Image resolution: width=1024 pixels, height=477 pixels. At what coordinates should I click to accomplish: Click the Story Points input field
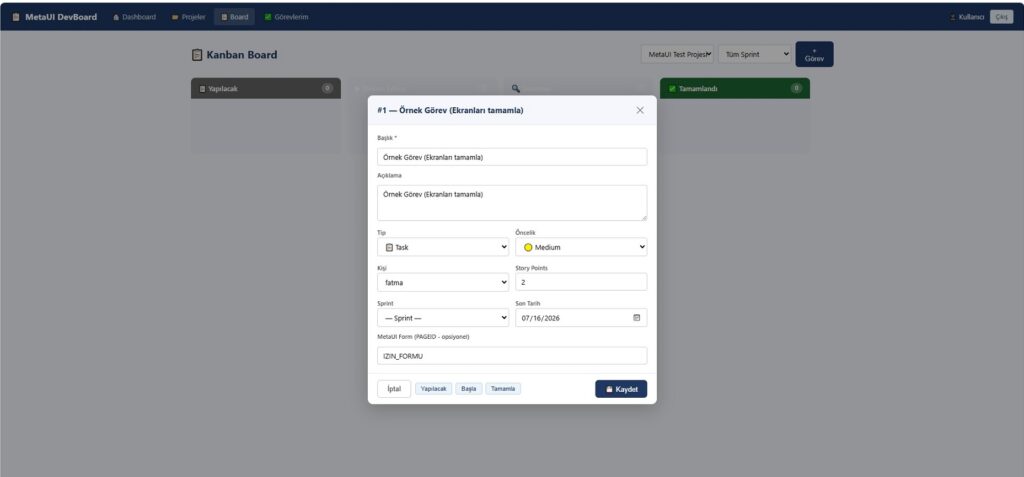(x=581, y=282)
